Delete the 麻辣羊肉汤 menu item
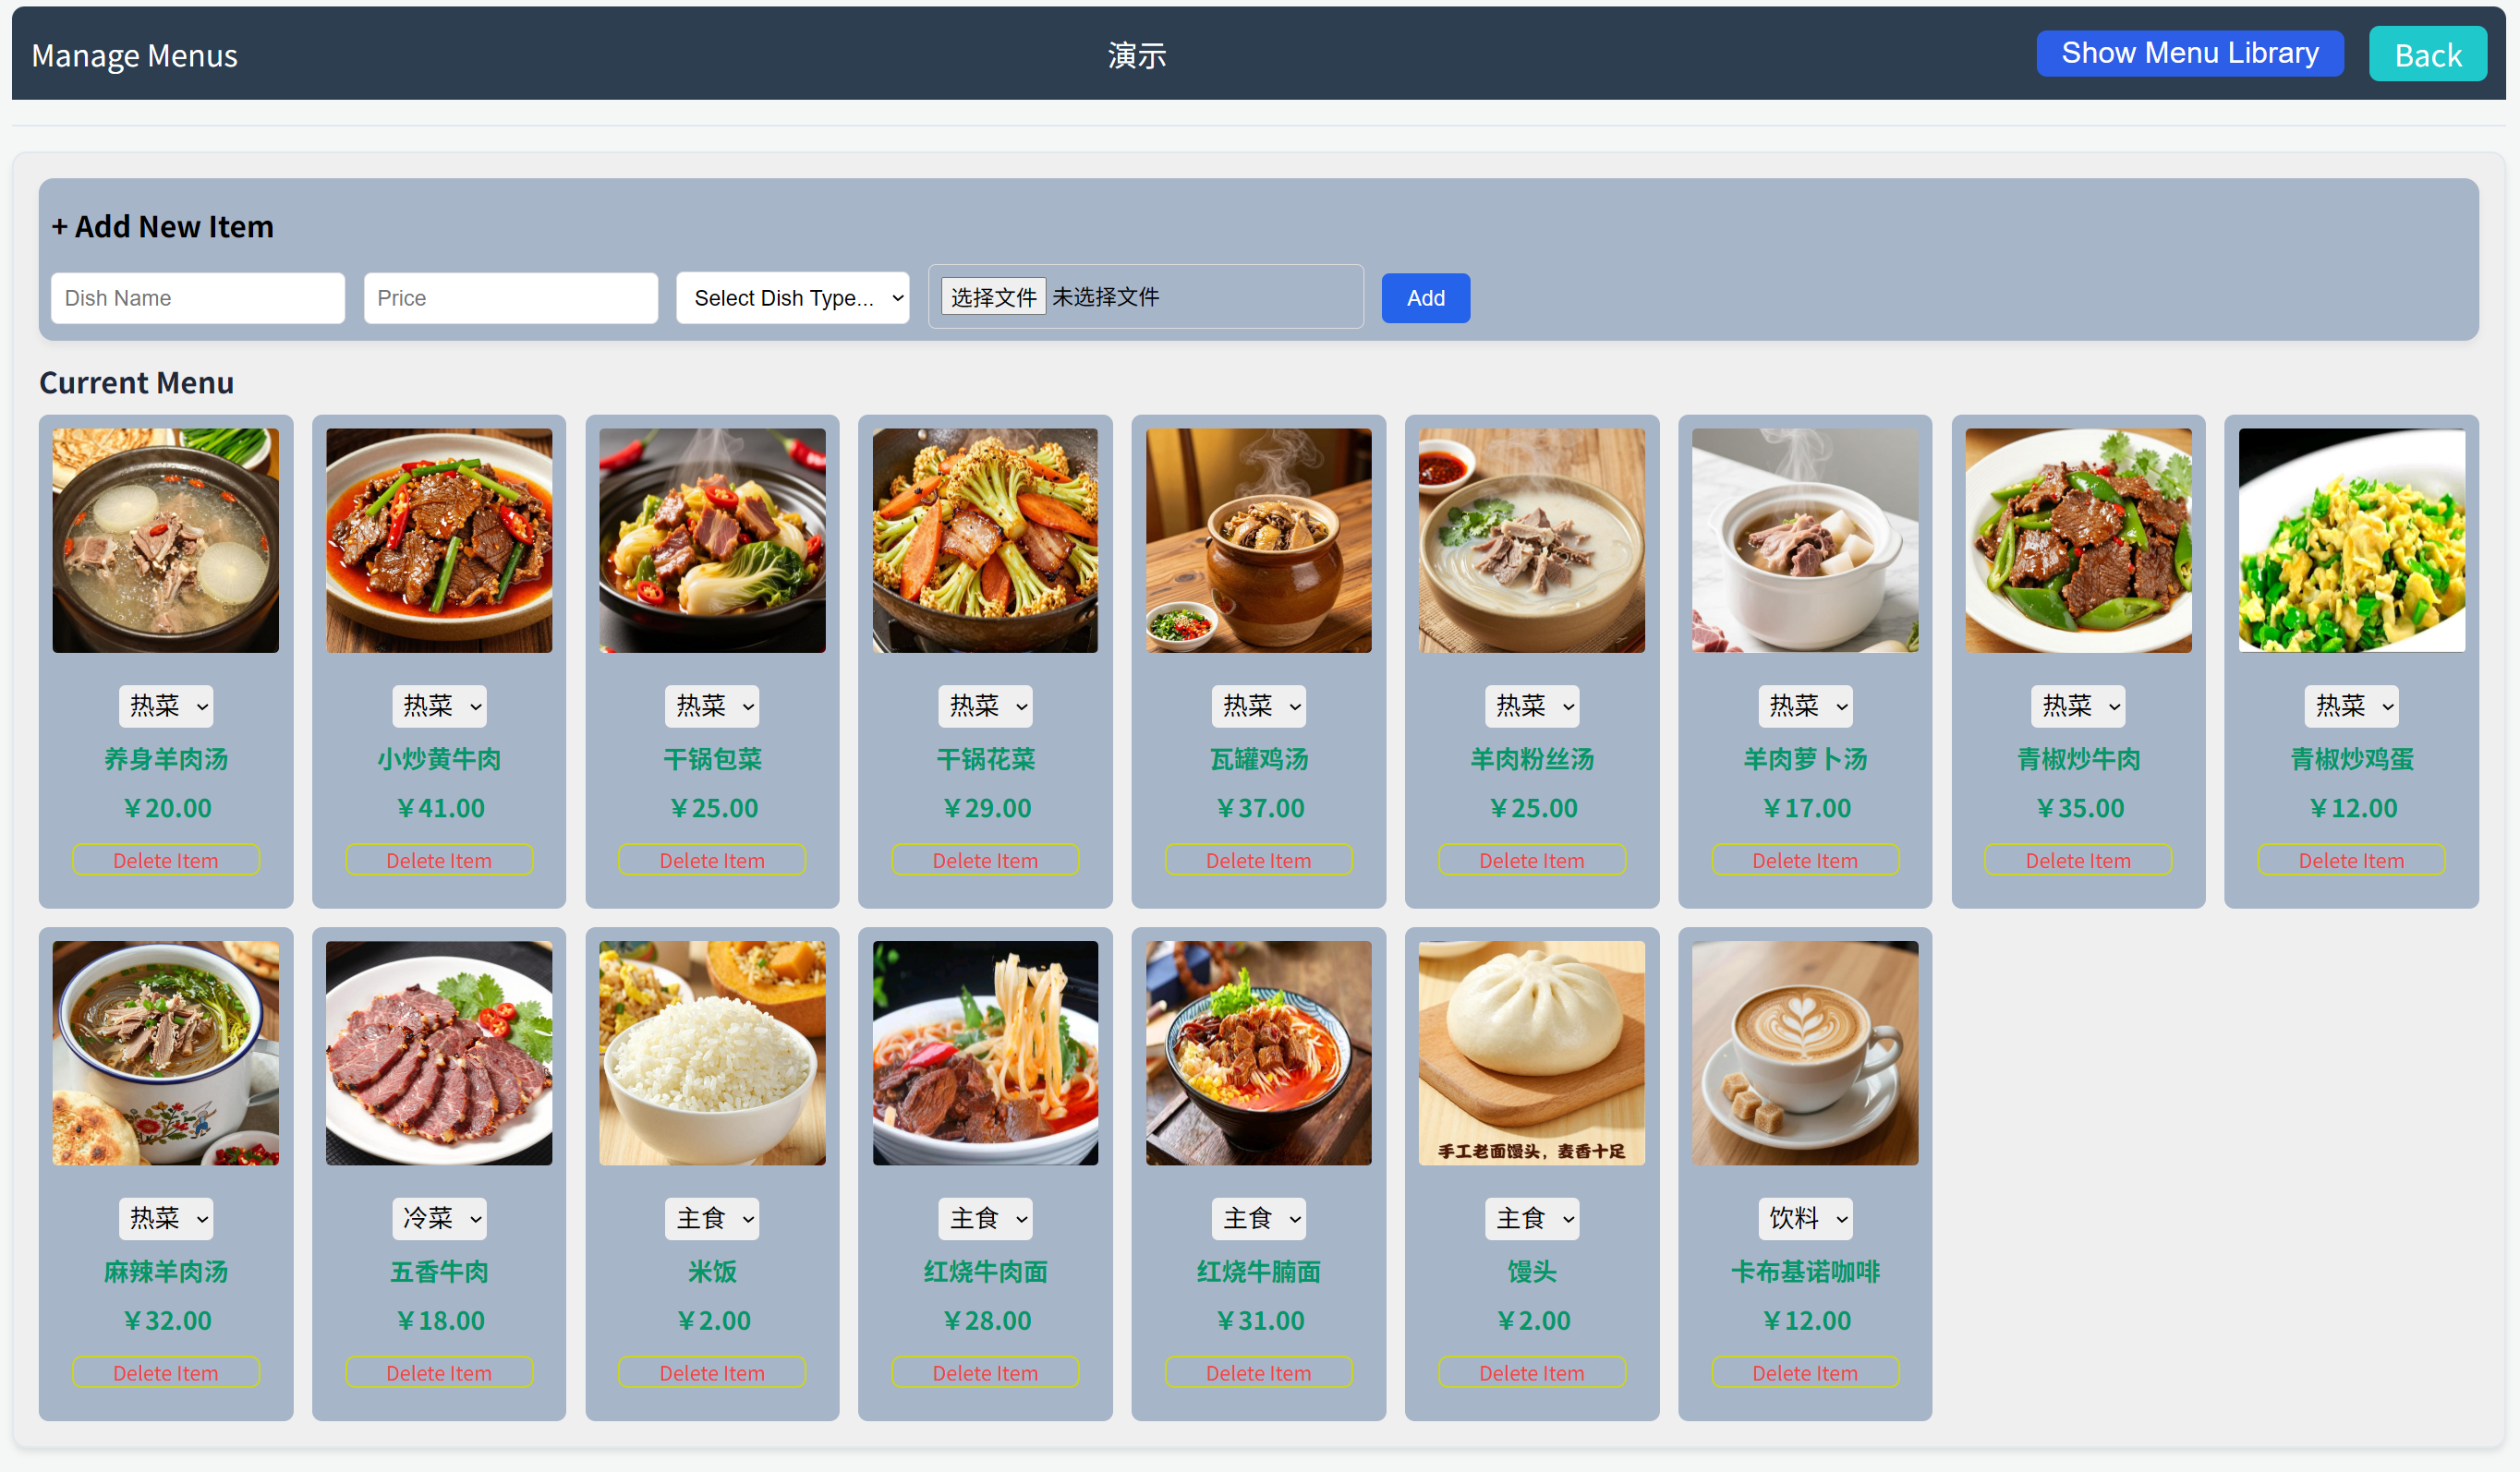Viewport: 2520px width, 1472px height. coord(165,1372)
